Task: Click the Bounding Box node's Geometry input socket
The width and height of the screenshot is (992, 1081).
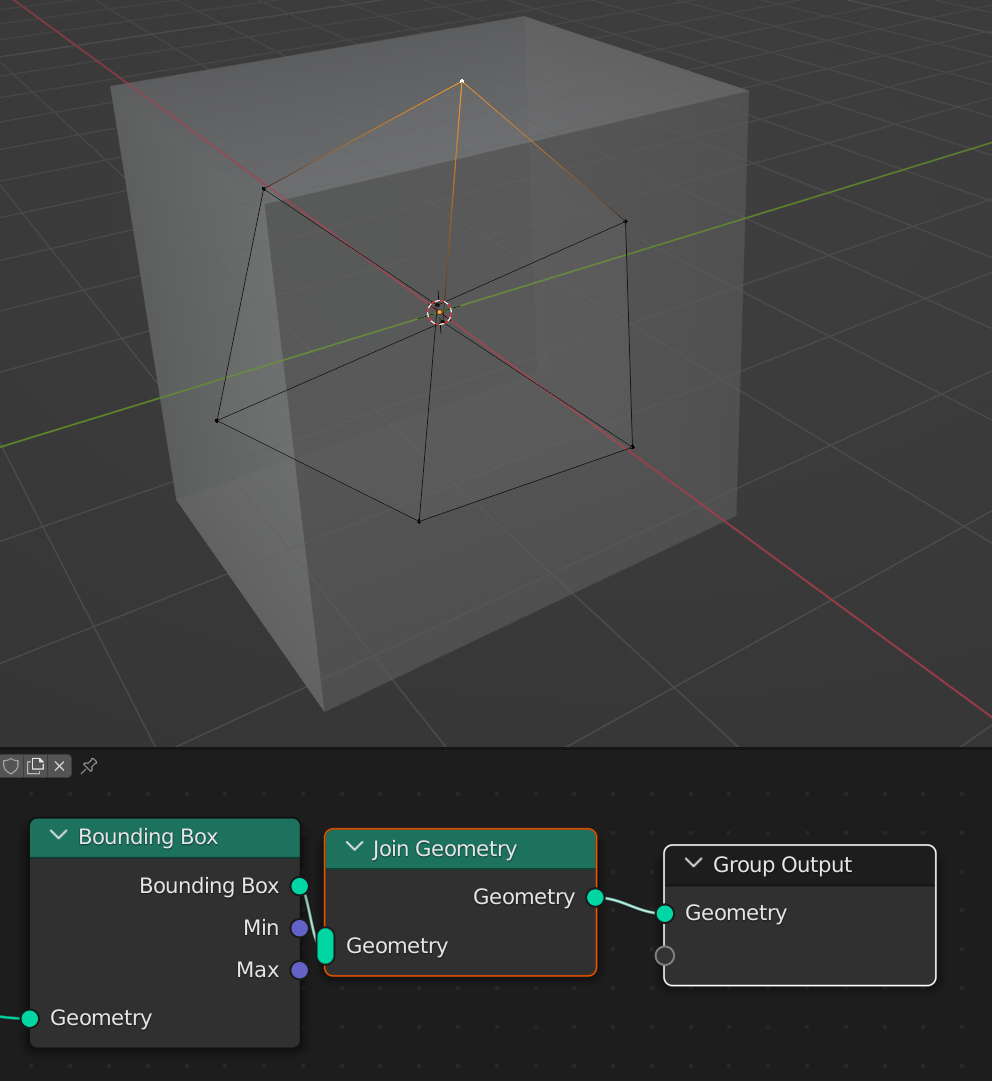Action: click(x=30, y=1018)
